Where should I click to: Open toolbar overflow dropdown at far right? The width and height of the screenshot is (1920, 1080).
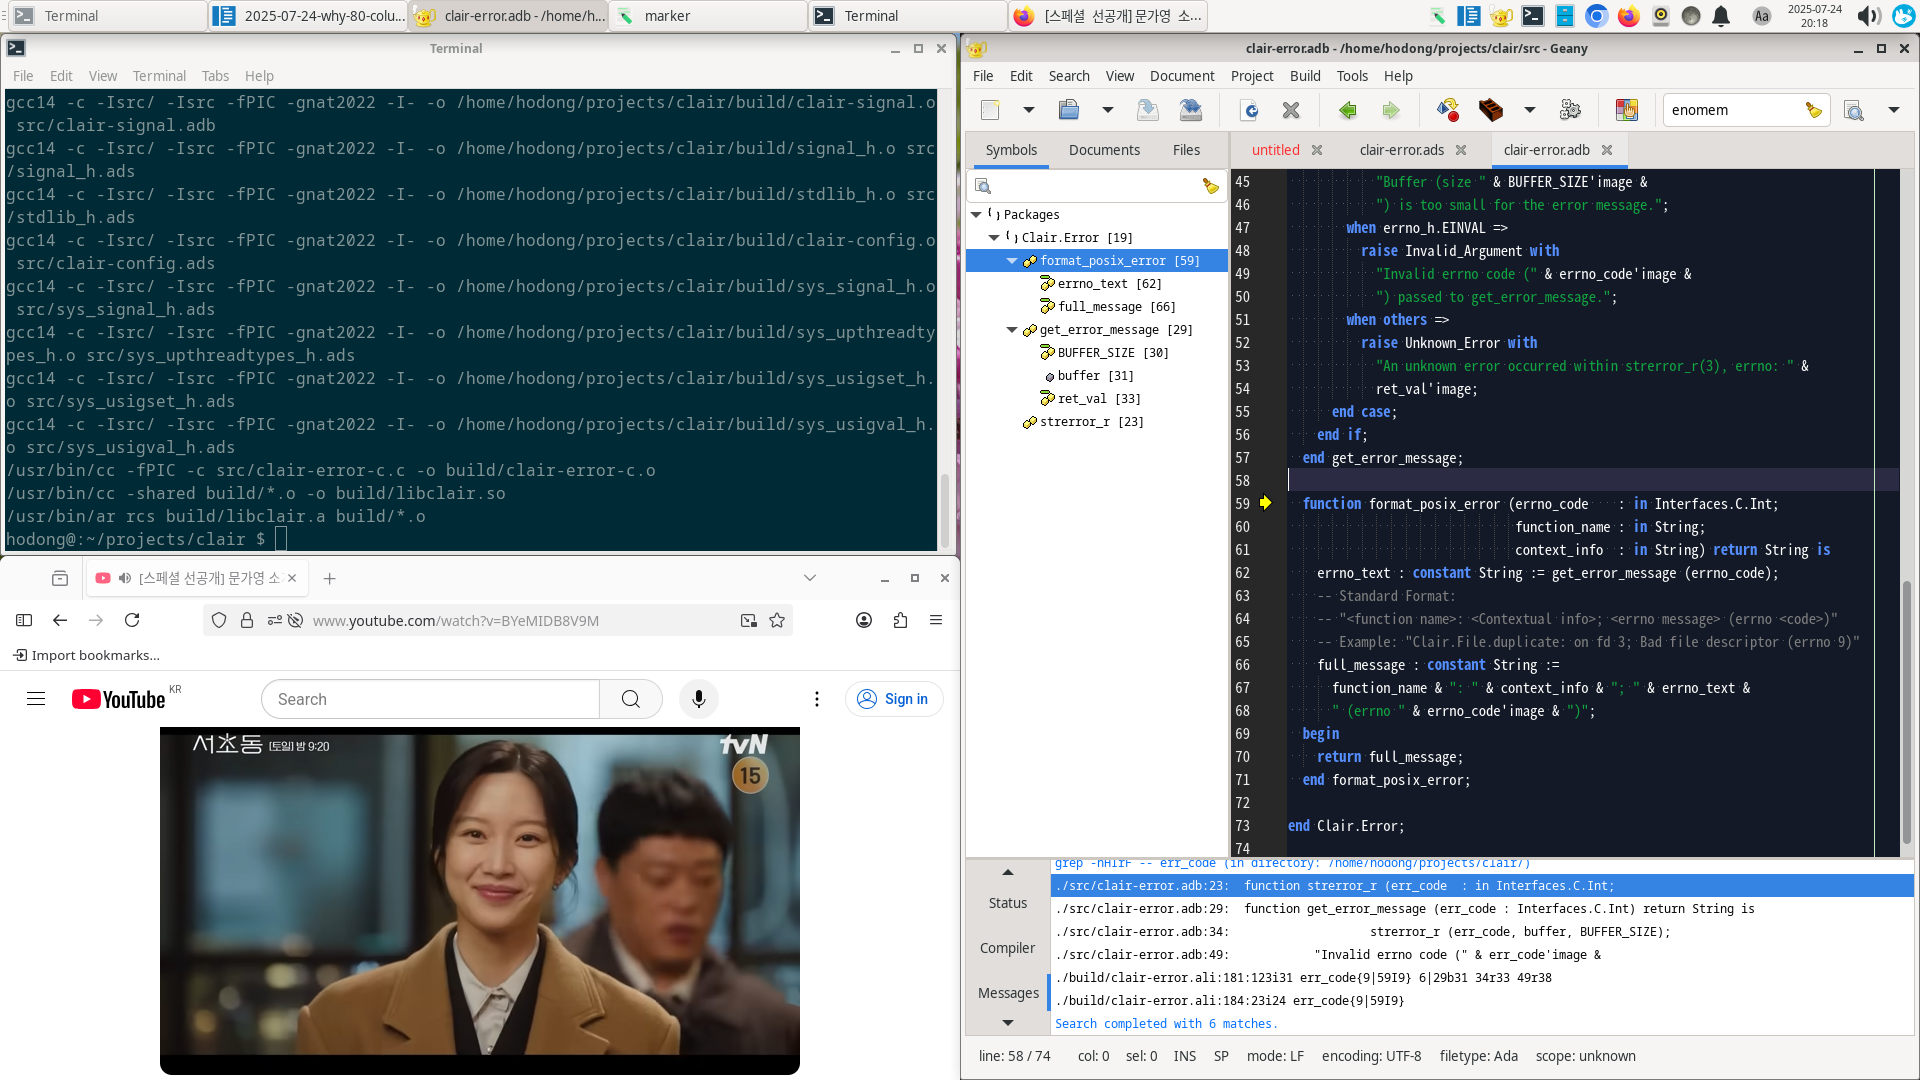pos(1894,110)
